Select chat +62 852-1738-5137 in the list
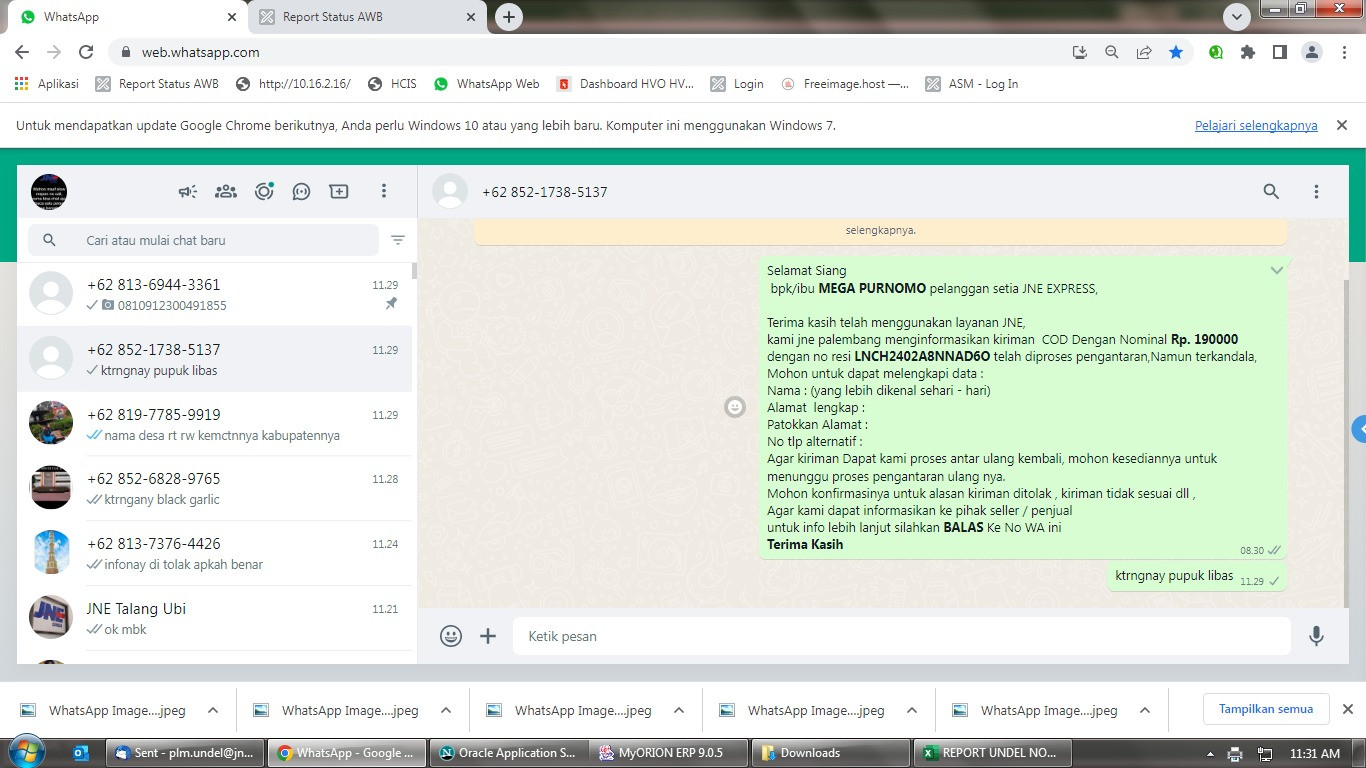 click(x=215, y=359)
